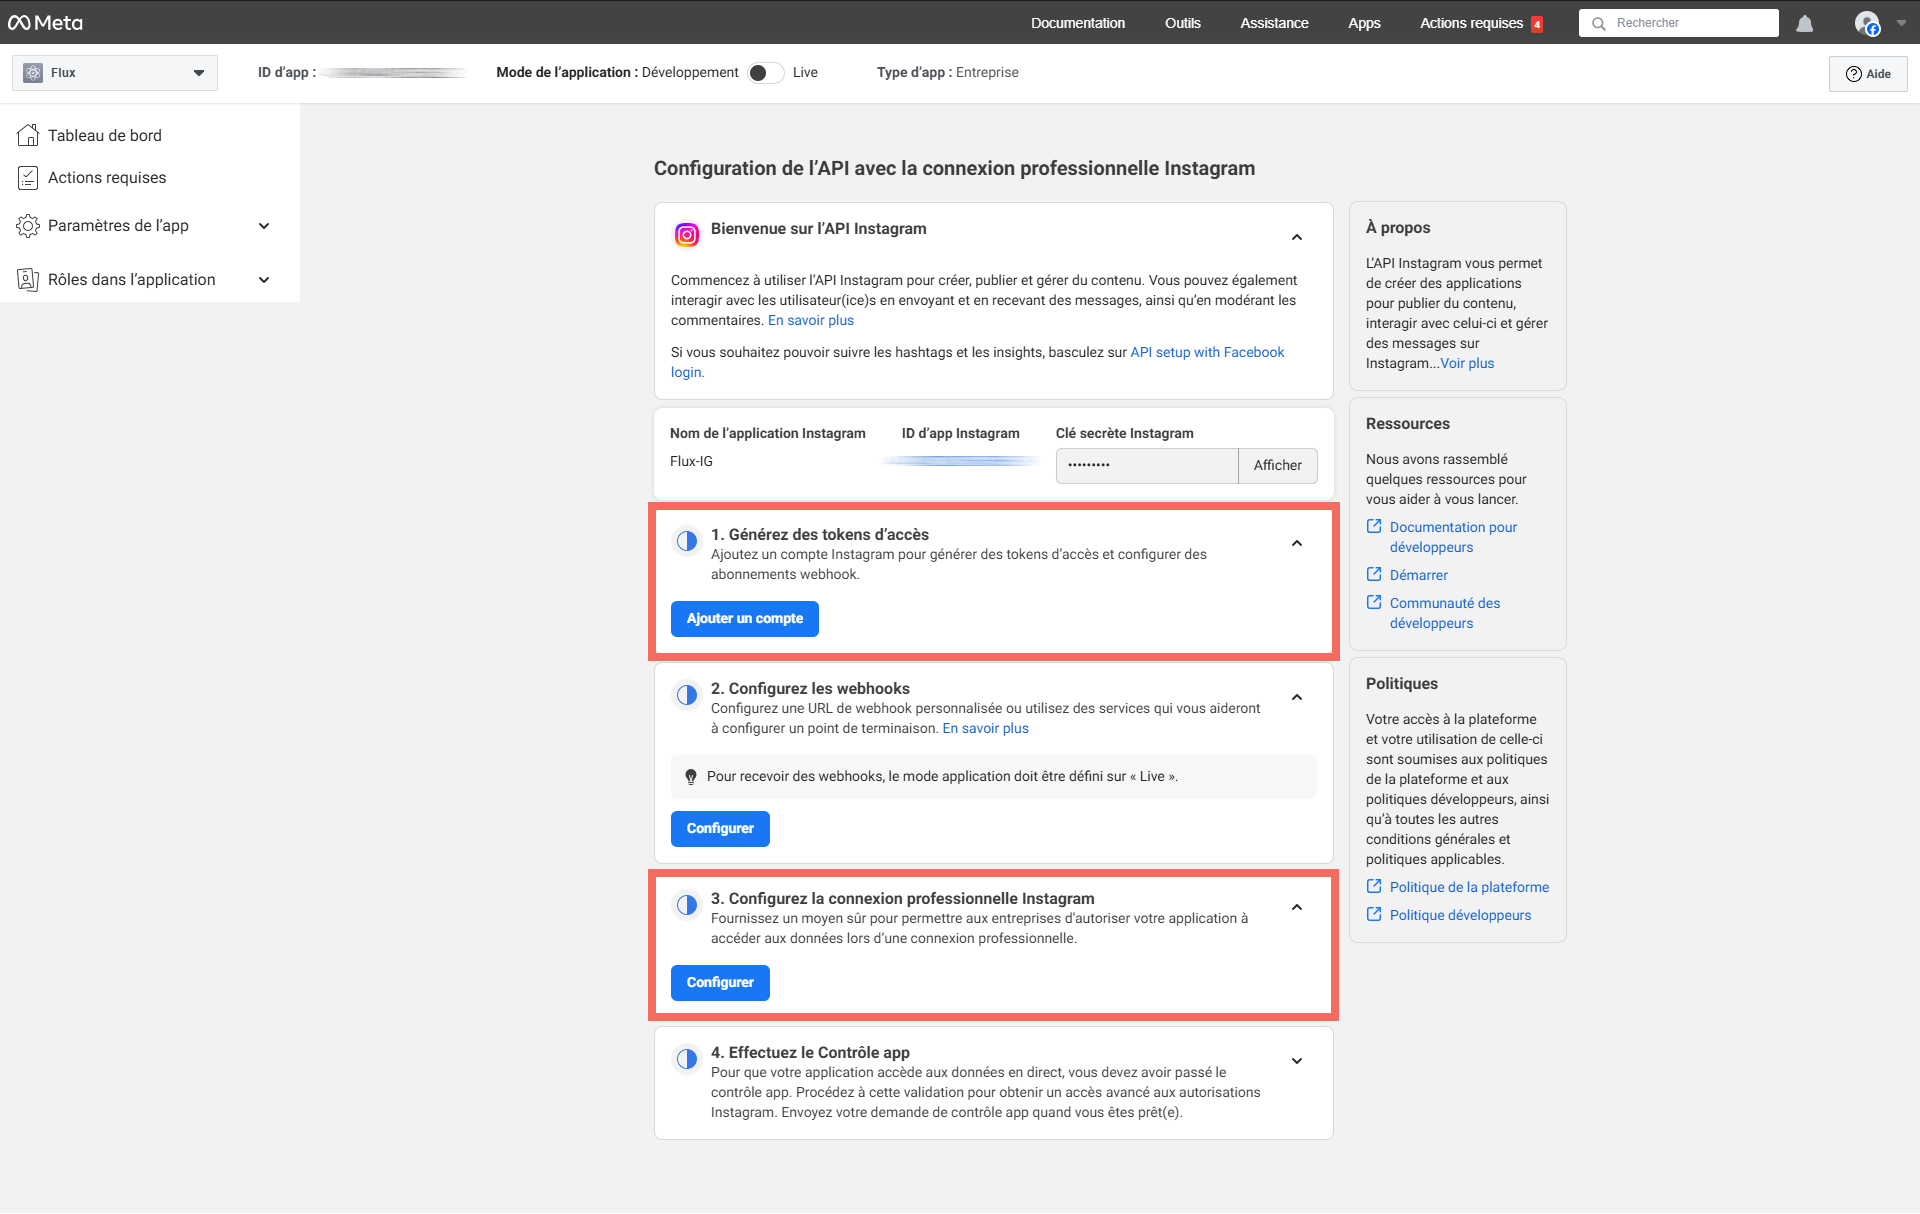Screen dimensions: 1920x1214
Task: Click the external link icon beside Politique de la plateforme
Action: 1374,886
